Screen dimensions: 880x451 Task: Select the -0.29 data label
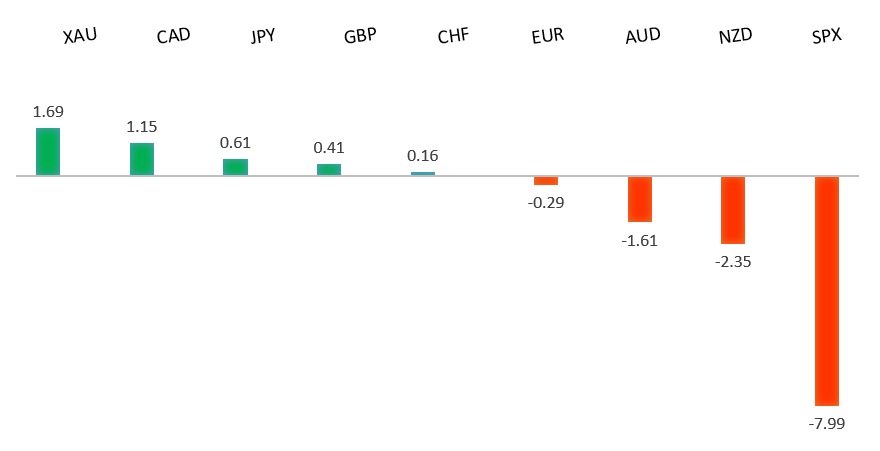coord(546,203)
